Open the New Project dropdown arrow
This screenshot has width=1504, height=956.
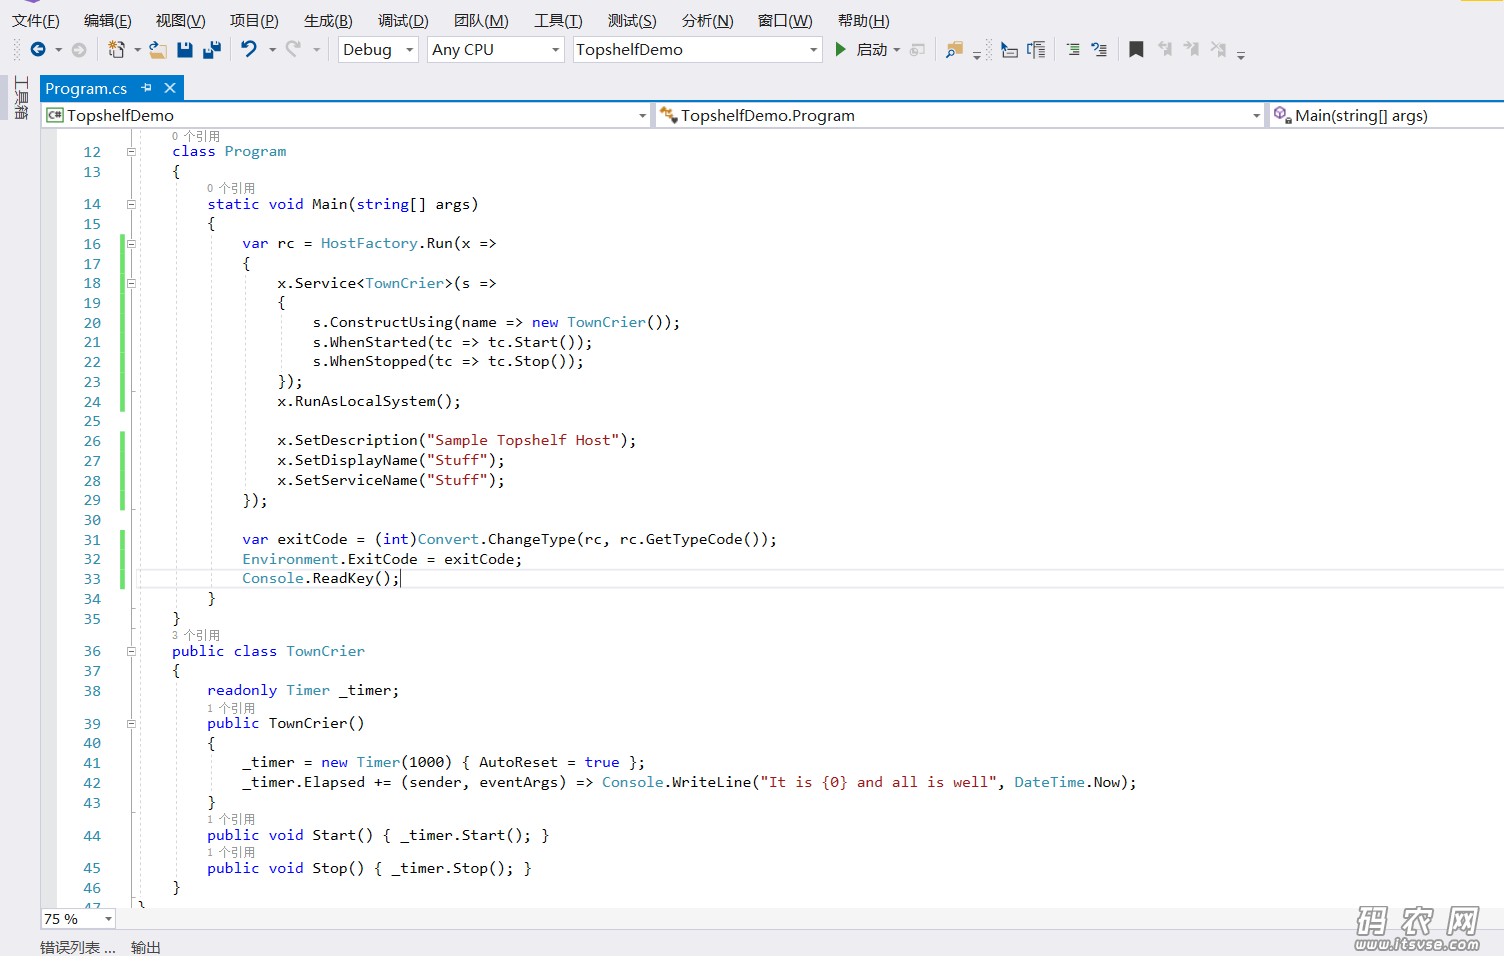[137, 50]
